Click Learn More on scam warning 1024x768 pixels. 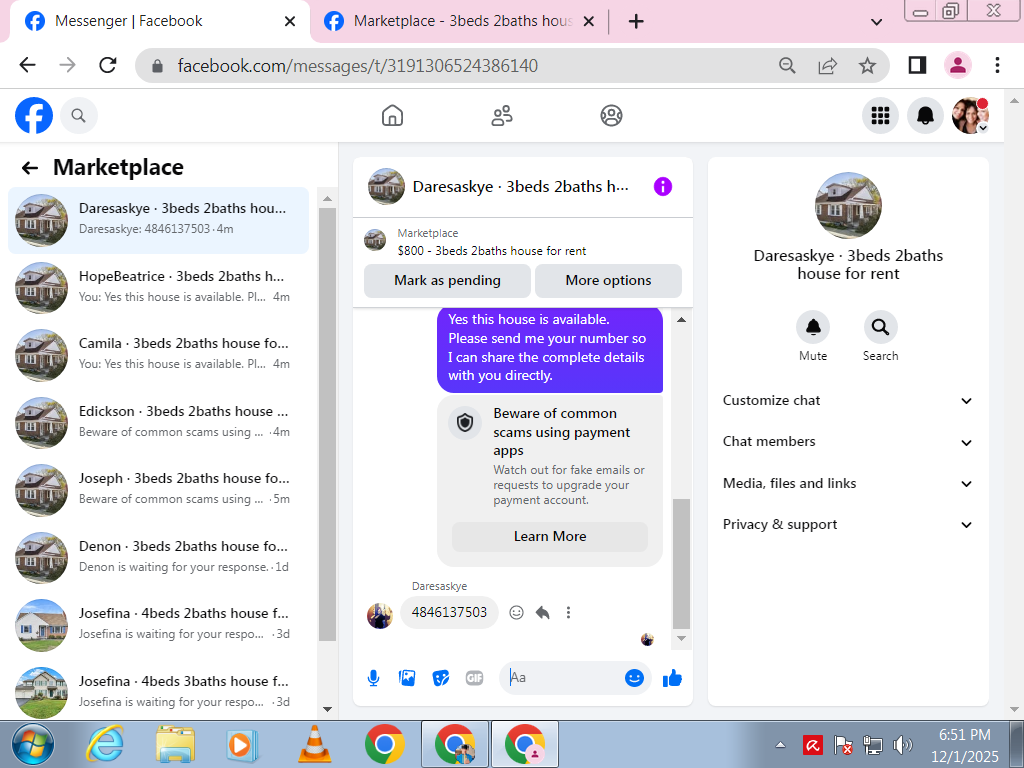tap(550, 537)
